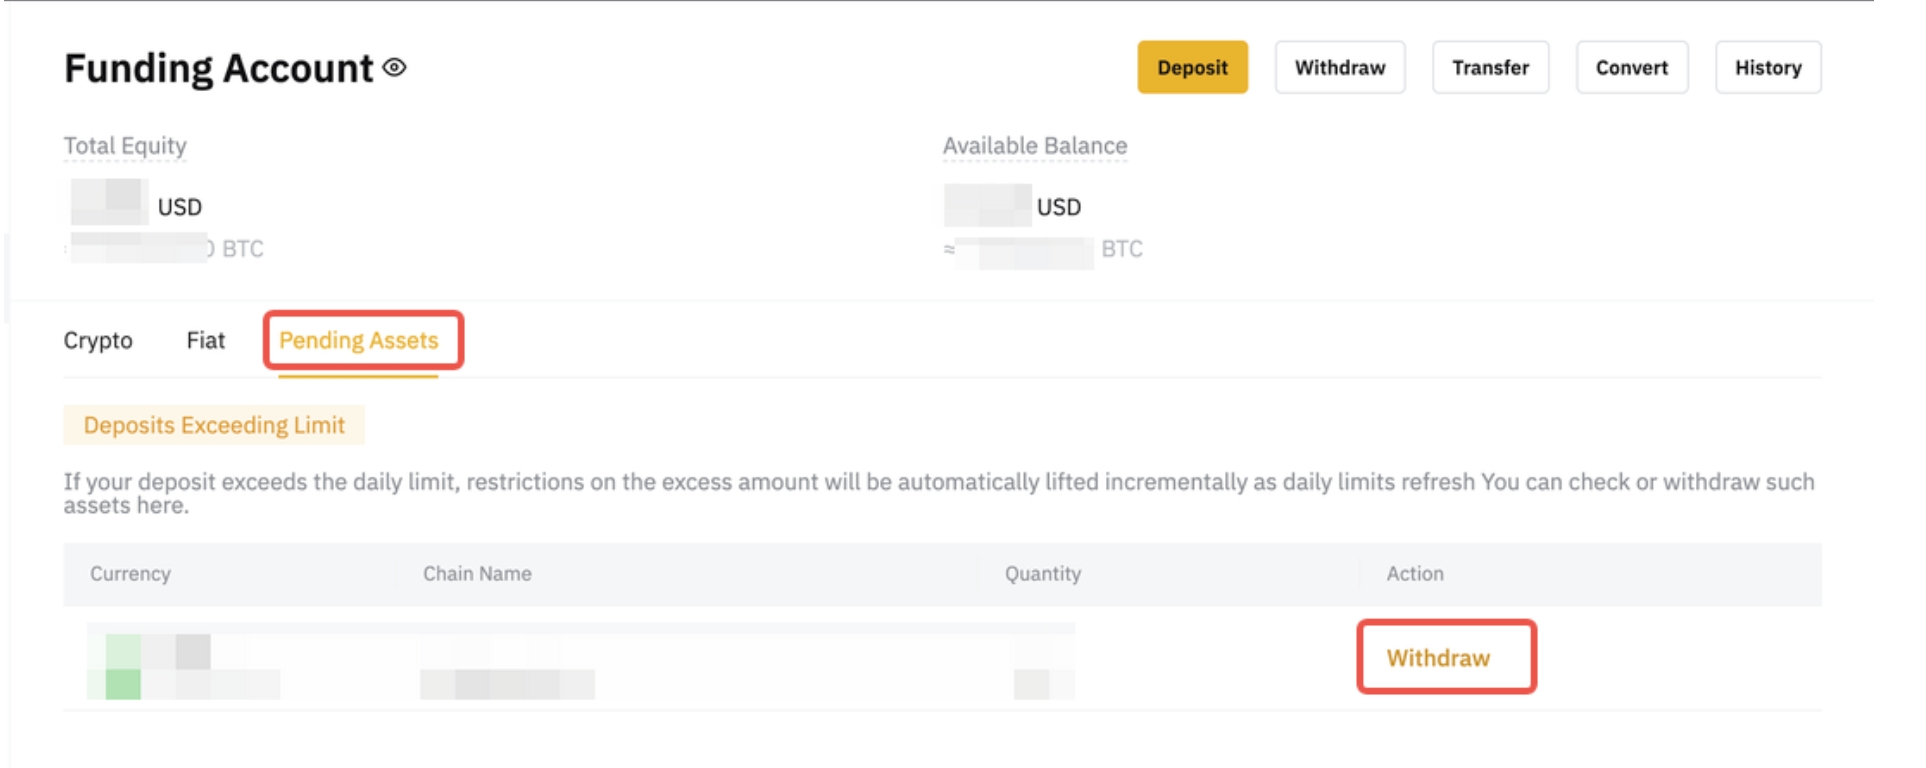Click the Available Balance label
The height and width of the screenshot is (768, 1926).
pyautogui.click(x=1035, y=146)
